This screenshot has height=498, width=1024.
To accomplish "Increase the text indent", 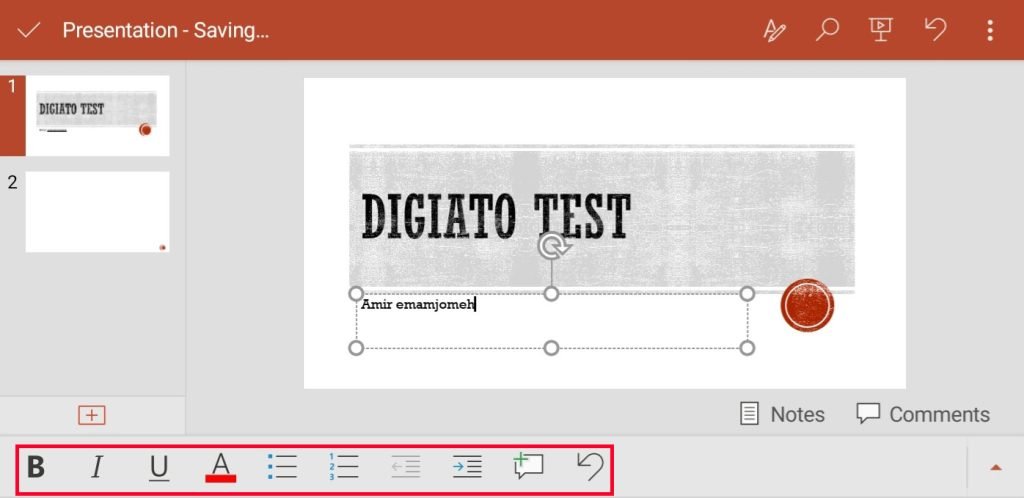I will (x=467, y=467).
